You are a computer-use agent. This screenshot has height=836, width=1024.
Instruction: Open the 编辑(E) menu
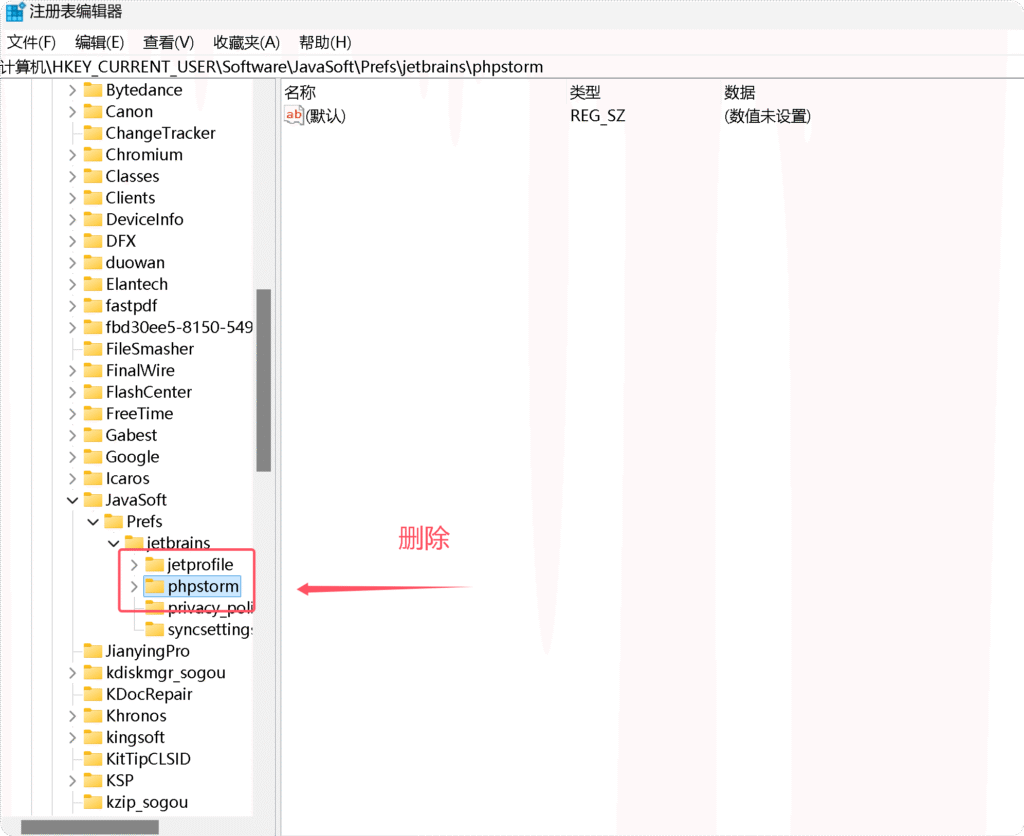[x=99, y=42]
